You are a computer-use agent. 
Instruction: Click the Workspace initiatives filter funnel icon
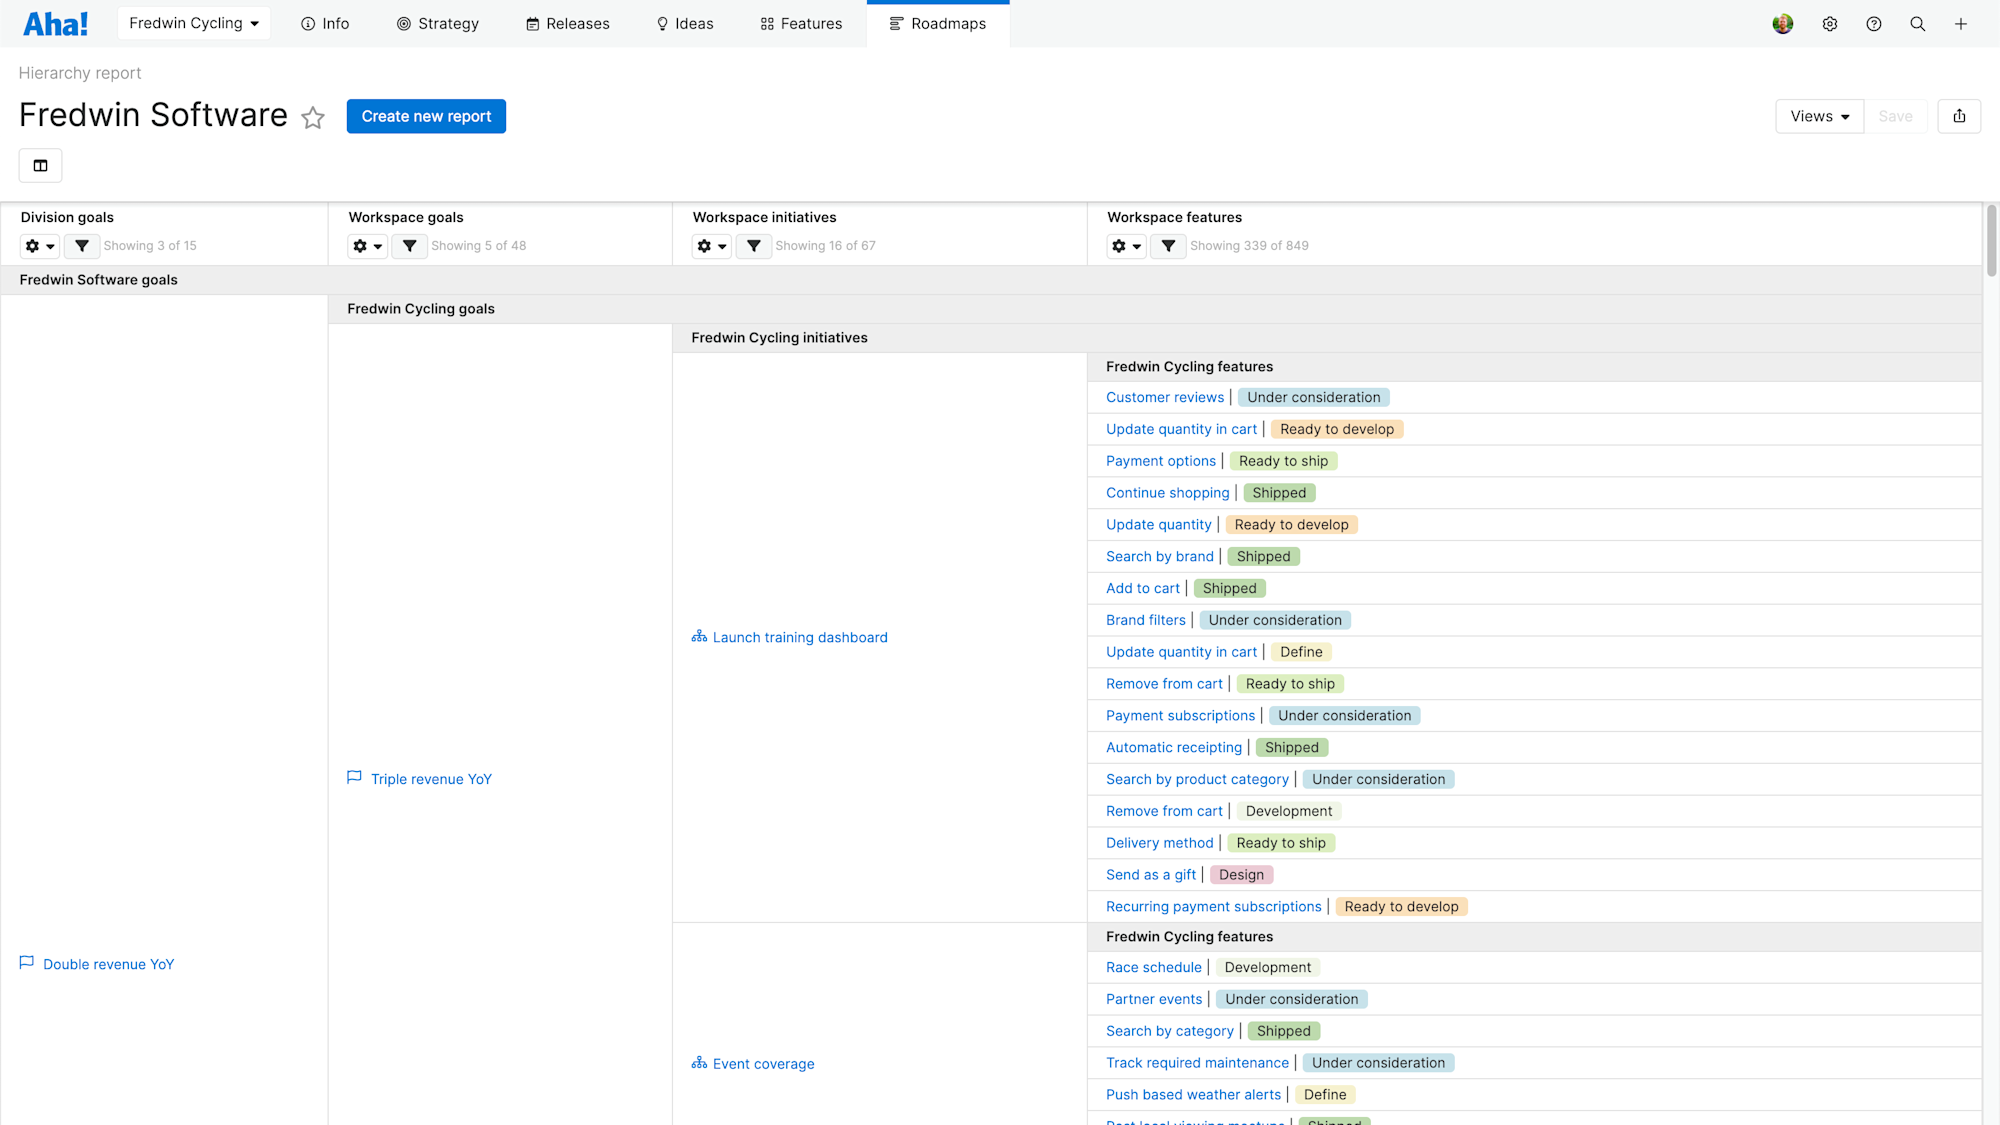coord(754,246)
